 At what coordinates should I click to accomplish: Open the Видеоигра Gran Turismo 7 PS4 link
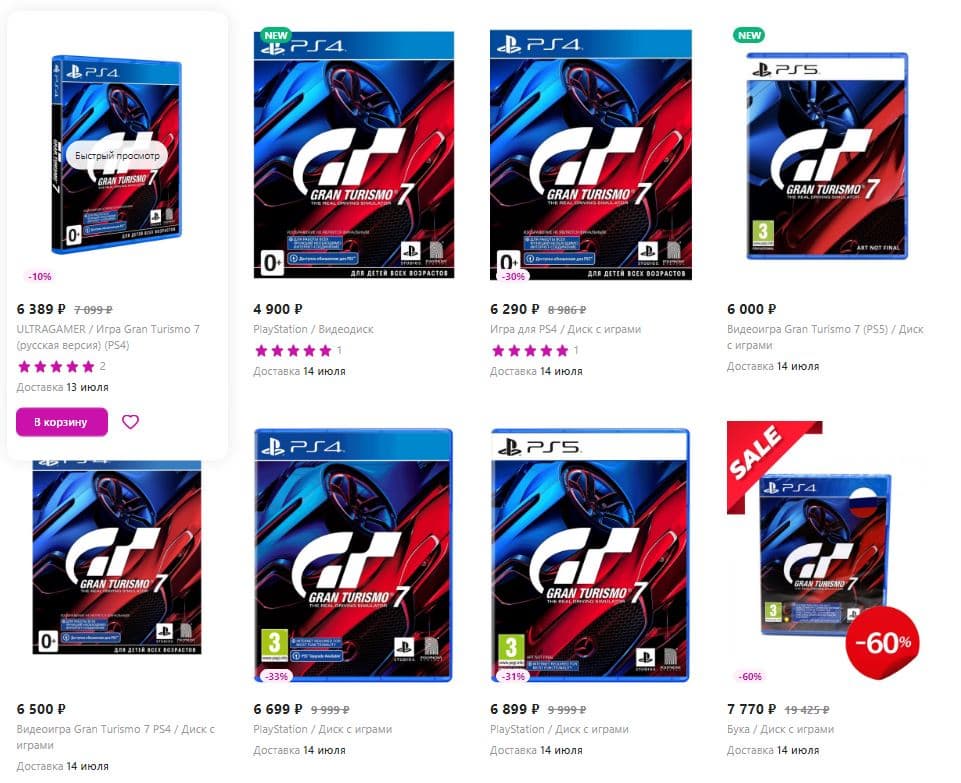click(x=115, y=737)
